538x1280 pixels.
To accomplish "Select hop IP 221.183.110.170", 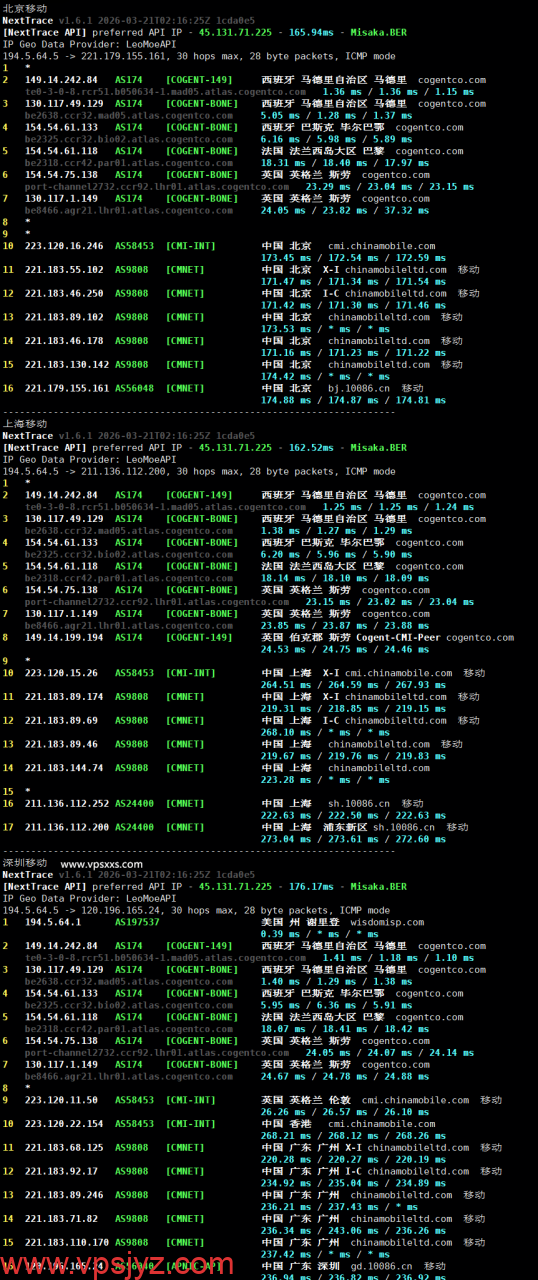I will coord(67,1242).
